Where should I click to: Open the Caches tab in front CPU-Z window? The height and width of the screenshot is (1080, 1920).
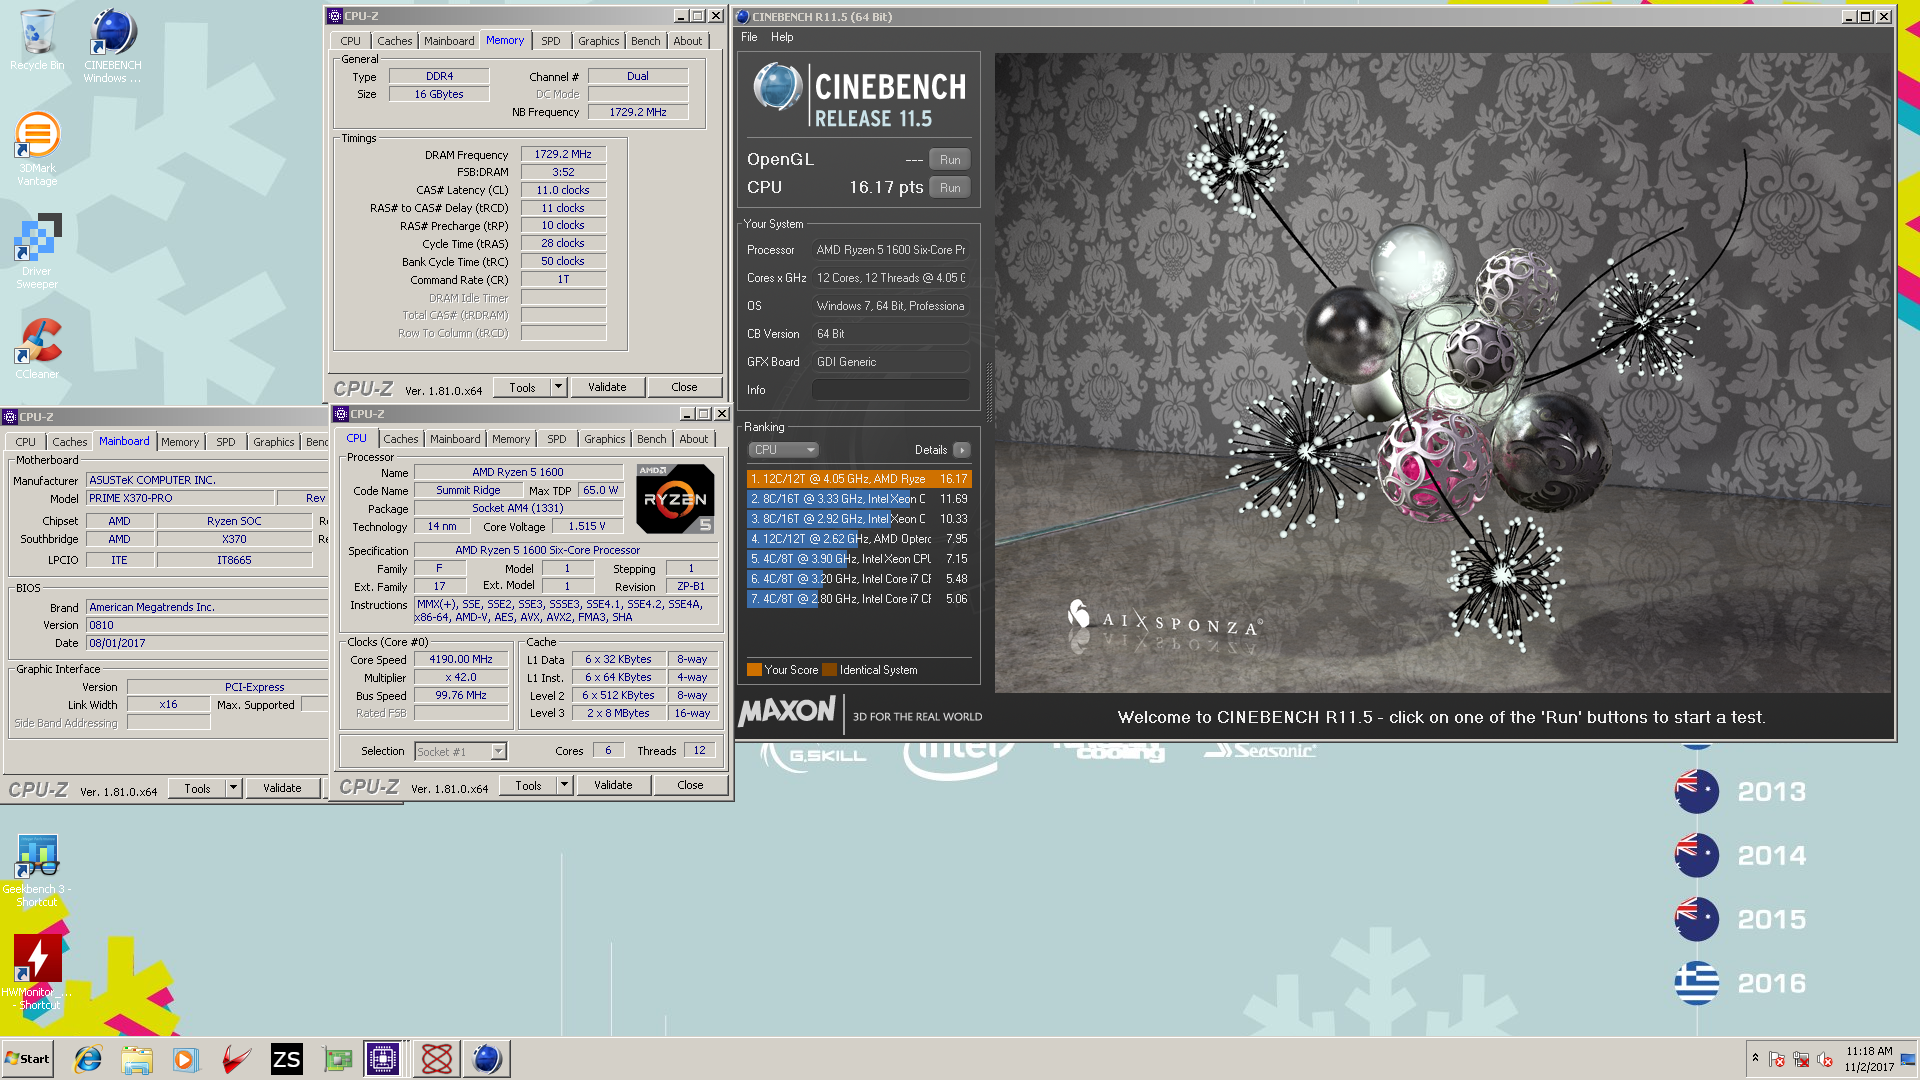pyautogui.click(x=401, y=439)
